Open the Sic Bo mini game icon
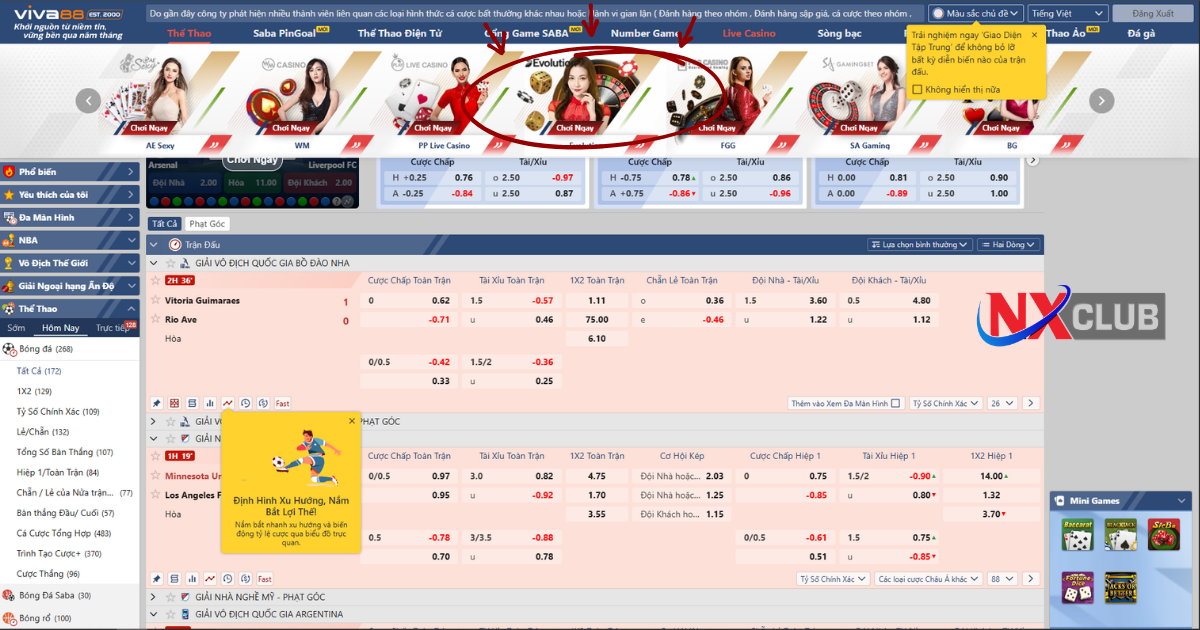 click(x=1163, y=535)
